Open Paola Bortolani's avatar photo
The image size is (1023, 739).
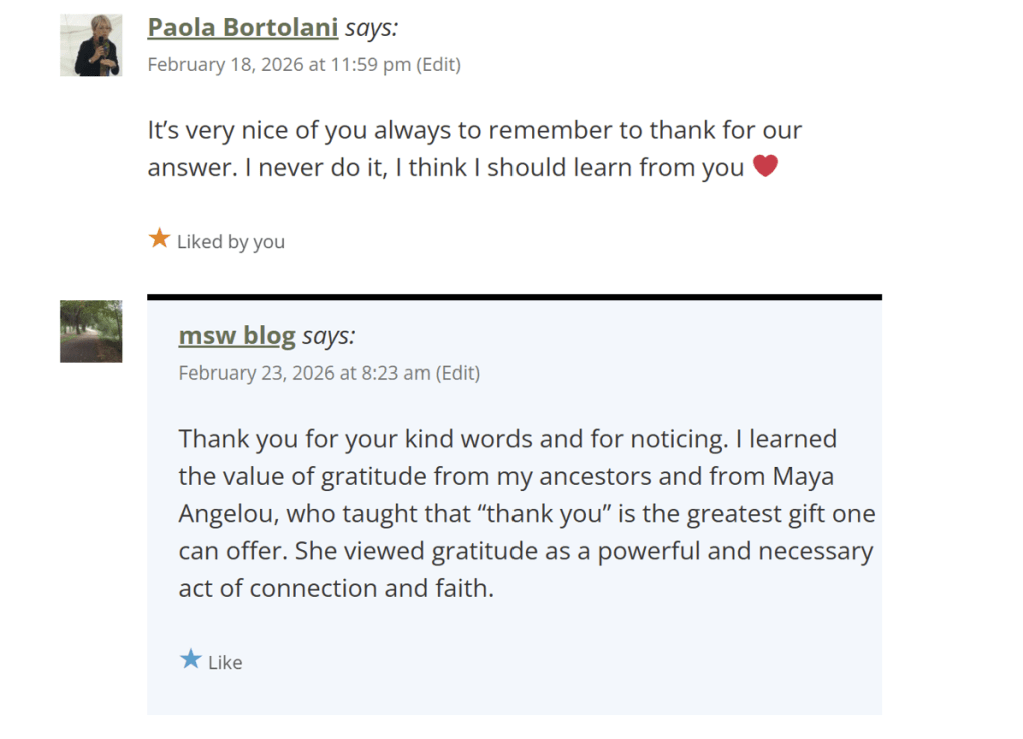click(91, 45)
